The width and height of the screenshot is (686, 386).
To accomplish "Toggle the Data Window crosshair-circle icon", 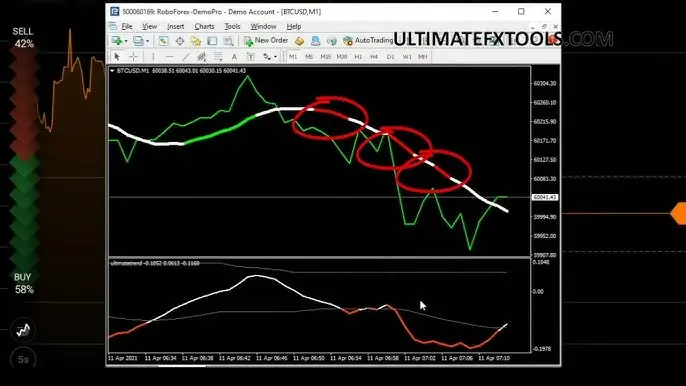I will coord(180,41).
